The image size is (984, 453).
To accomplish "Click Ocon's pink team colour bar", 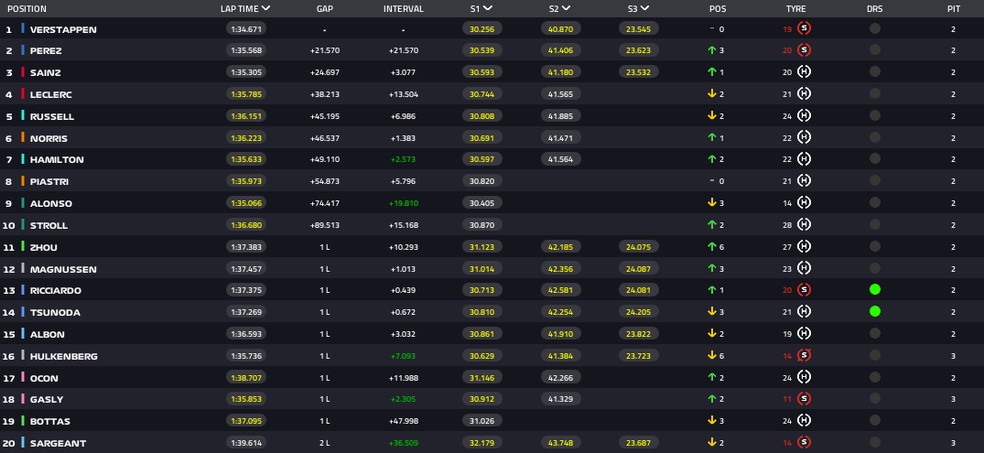I will tap(23, 377).
